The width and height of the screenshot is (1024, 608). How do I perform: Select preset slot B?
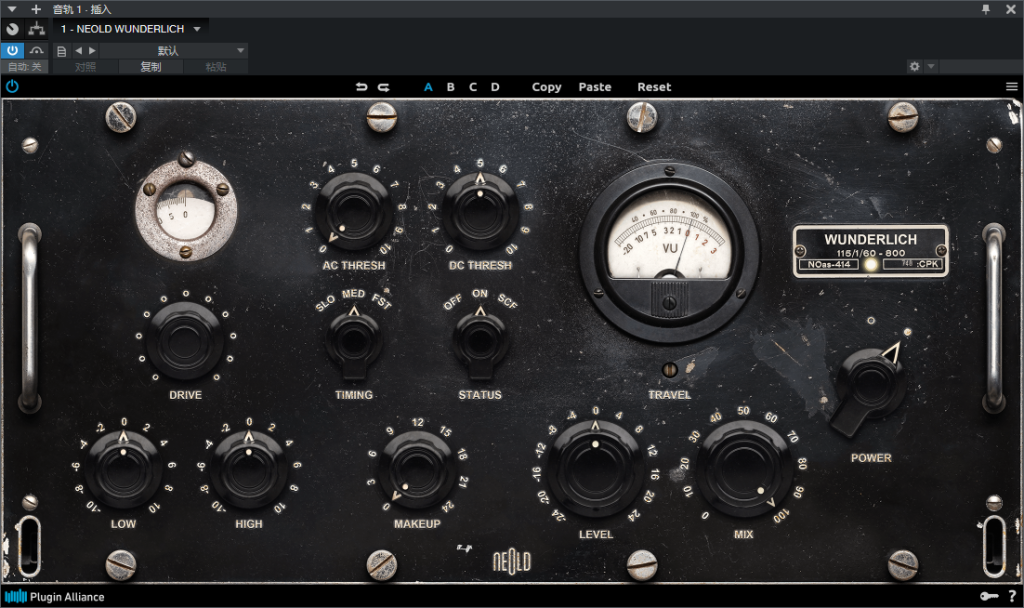(451, 87)
